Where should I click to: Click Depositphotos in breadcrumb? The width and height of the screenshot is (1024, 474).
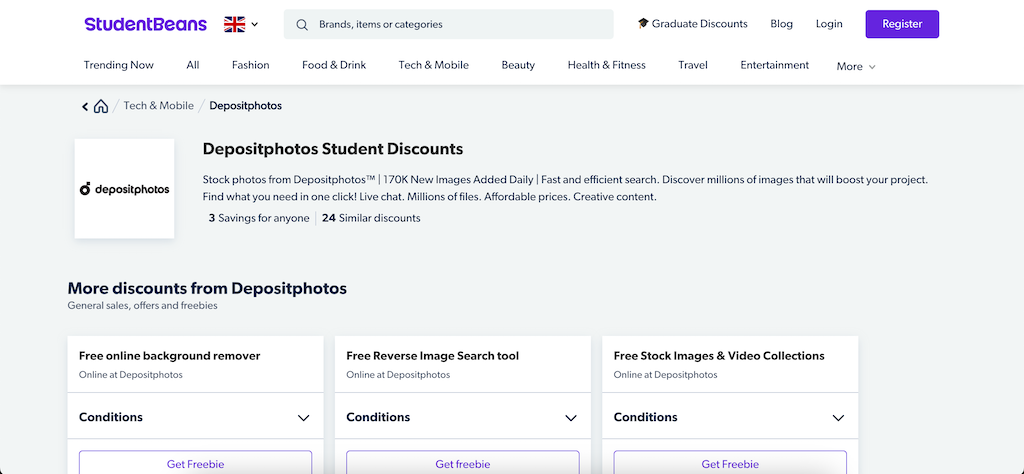(246, 105)
